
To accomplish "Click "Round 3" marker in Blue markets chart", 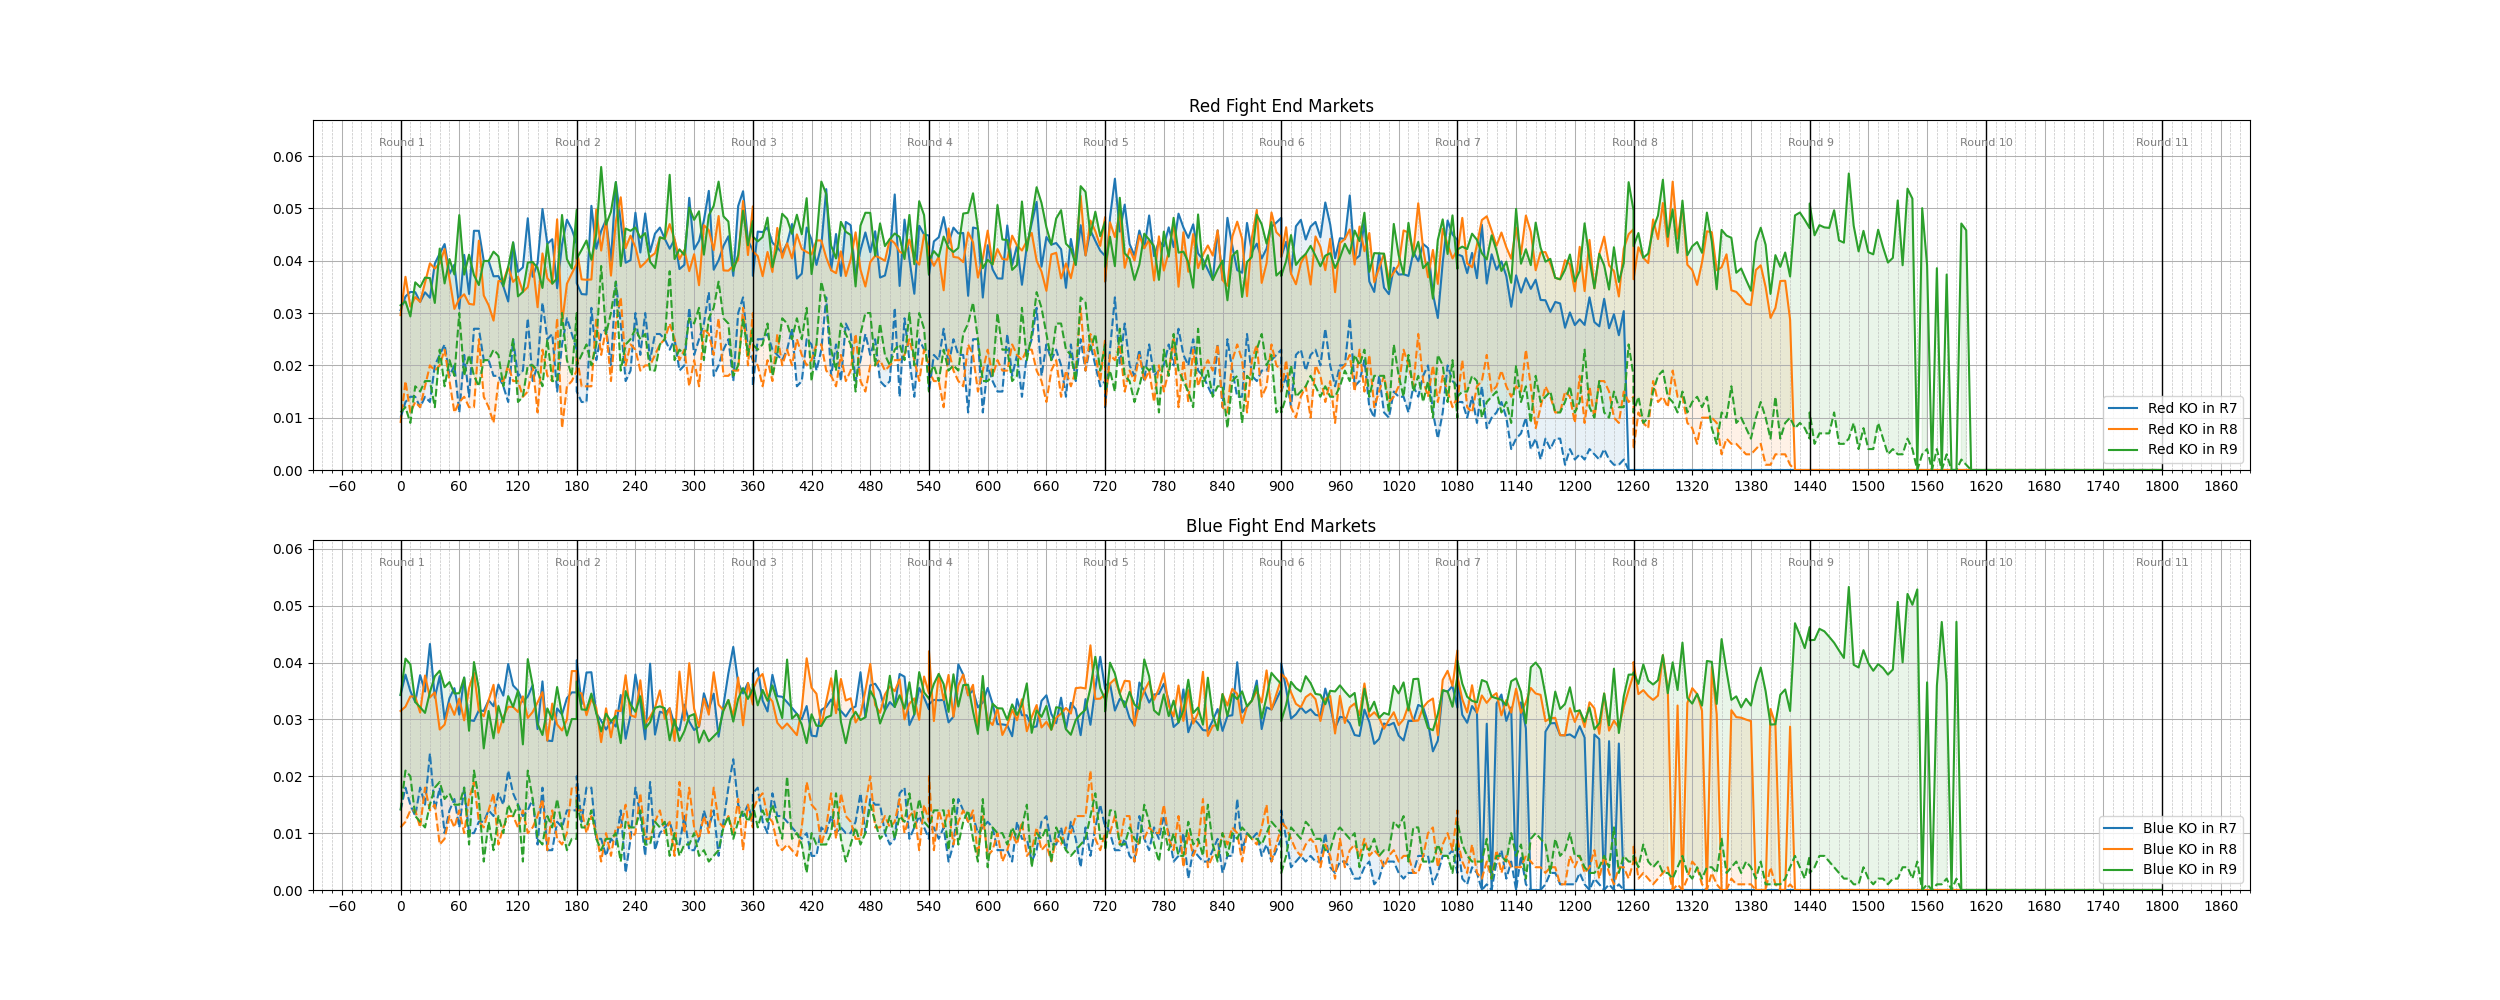I will [x=753, y=563].
